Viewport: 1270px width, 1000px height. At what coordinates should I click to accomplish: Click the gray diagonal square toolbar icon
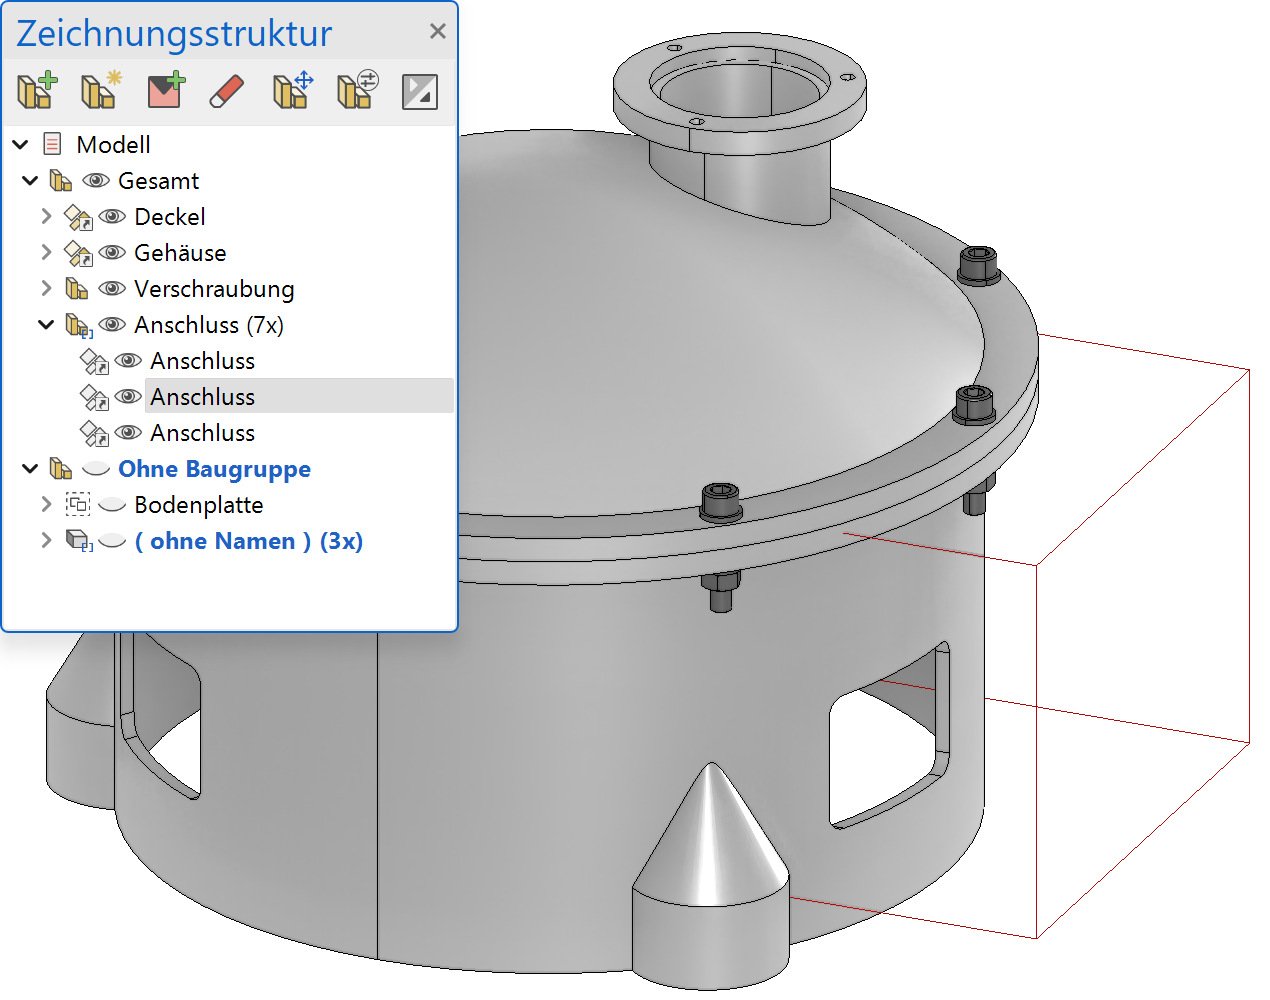419,92
